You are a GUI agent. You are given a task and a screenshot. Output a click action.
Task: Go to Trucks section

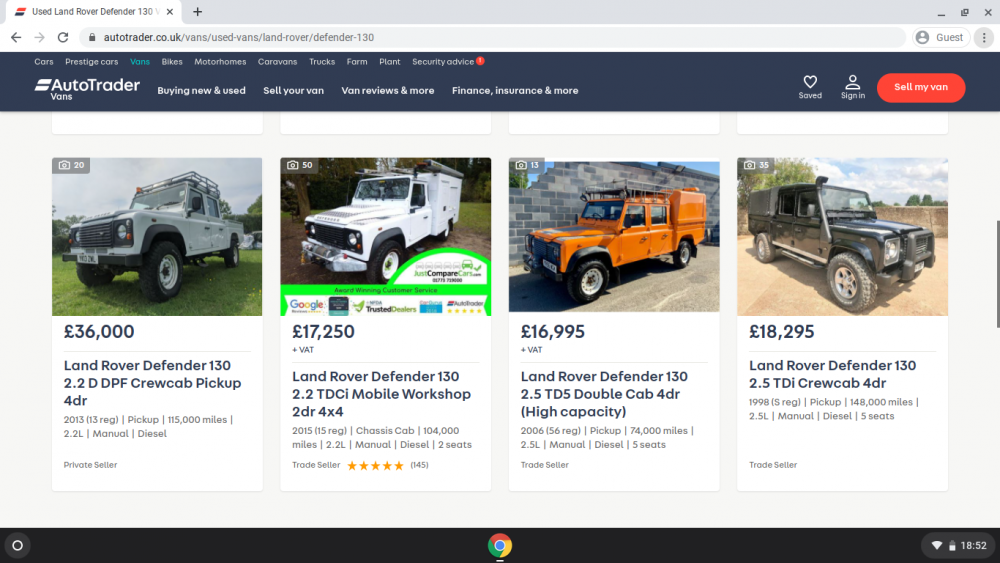click(x=322, y=62)
